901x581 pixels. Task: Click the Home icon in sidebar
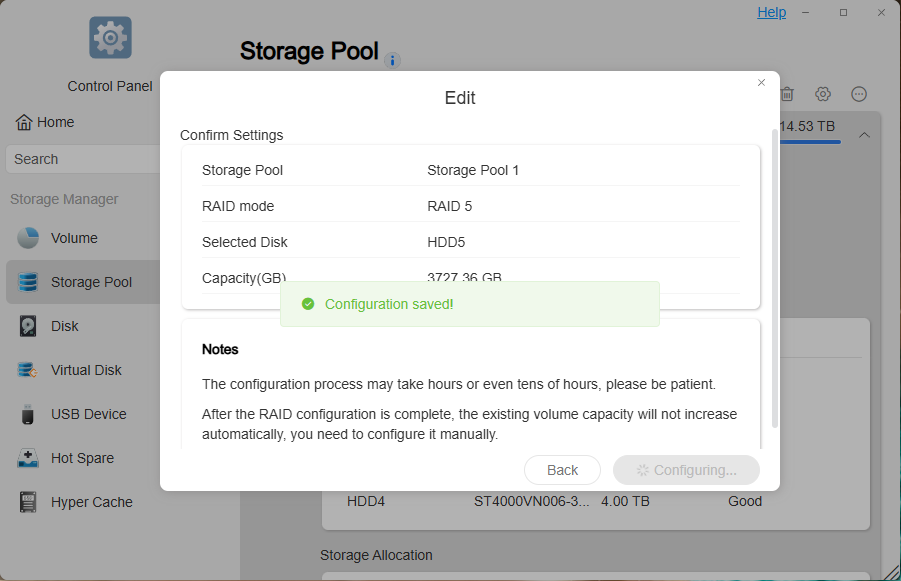click(x=24, y=122)
